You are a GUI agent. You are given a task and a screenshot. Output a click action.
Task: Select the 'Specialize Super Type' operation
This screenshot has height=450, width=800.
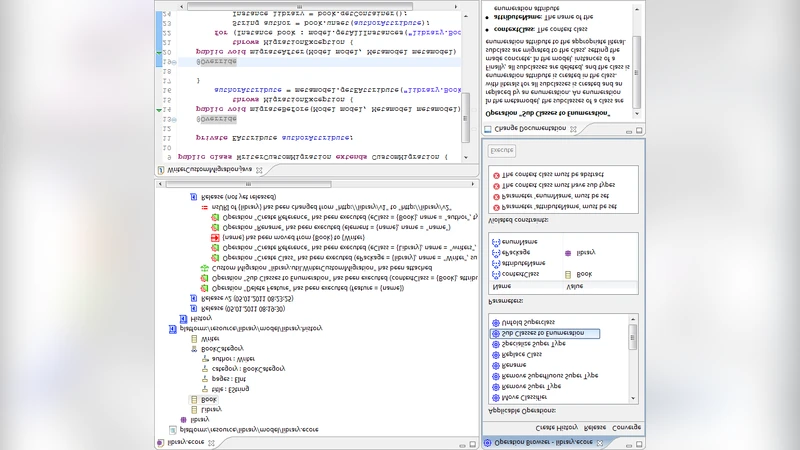534,344
